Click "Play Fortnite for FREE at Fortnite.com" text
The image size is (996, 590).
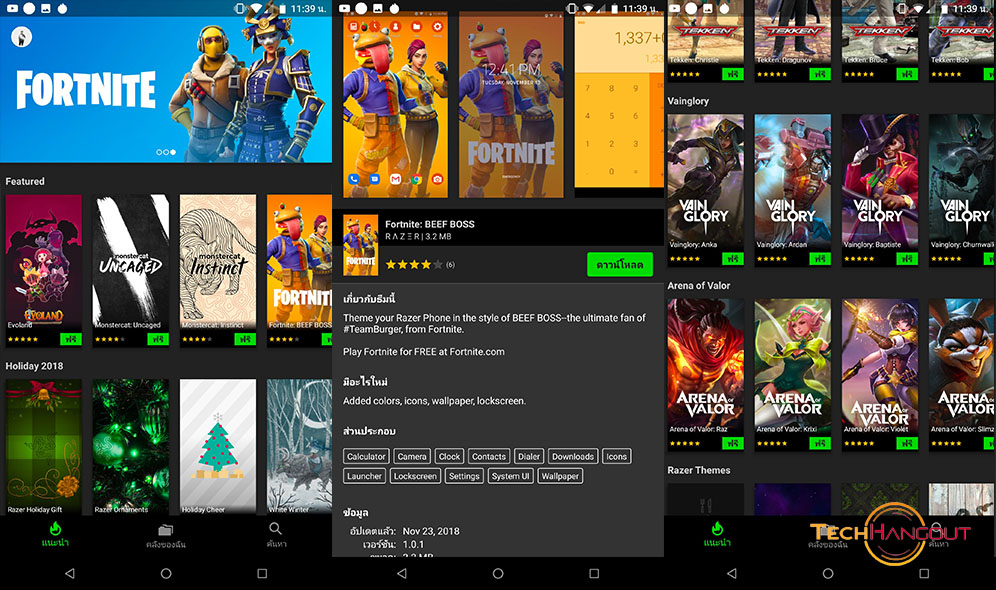point(424,352)
